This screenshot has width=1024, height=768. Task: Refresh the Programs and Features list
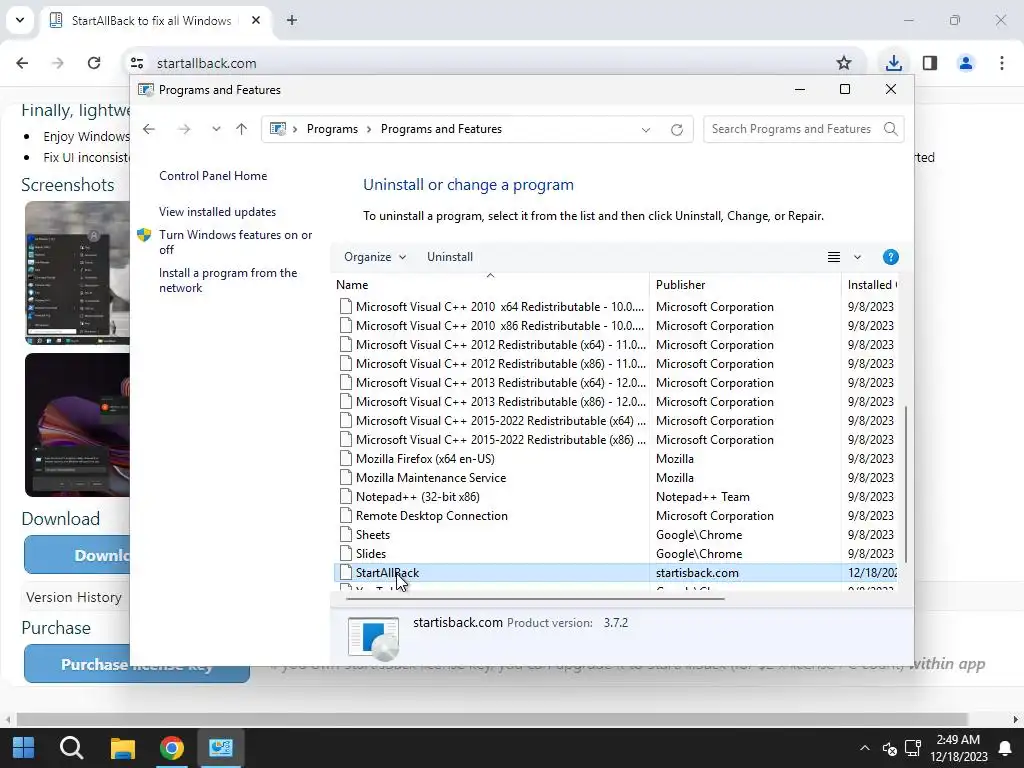[x=677, y=129]
